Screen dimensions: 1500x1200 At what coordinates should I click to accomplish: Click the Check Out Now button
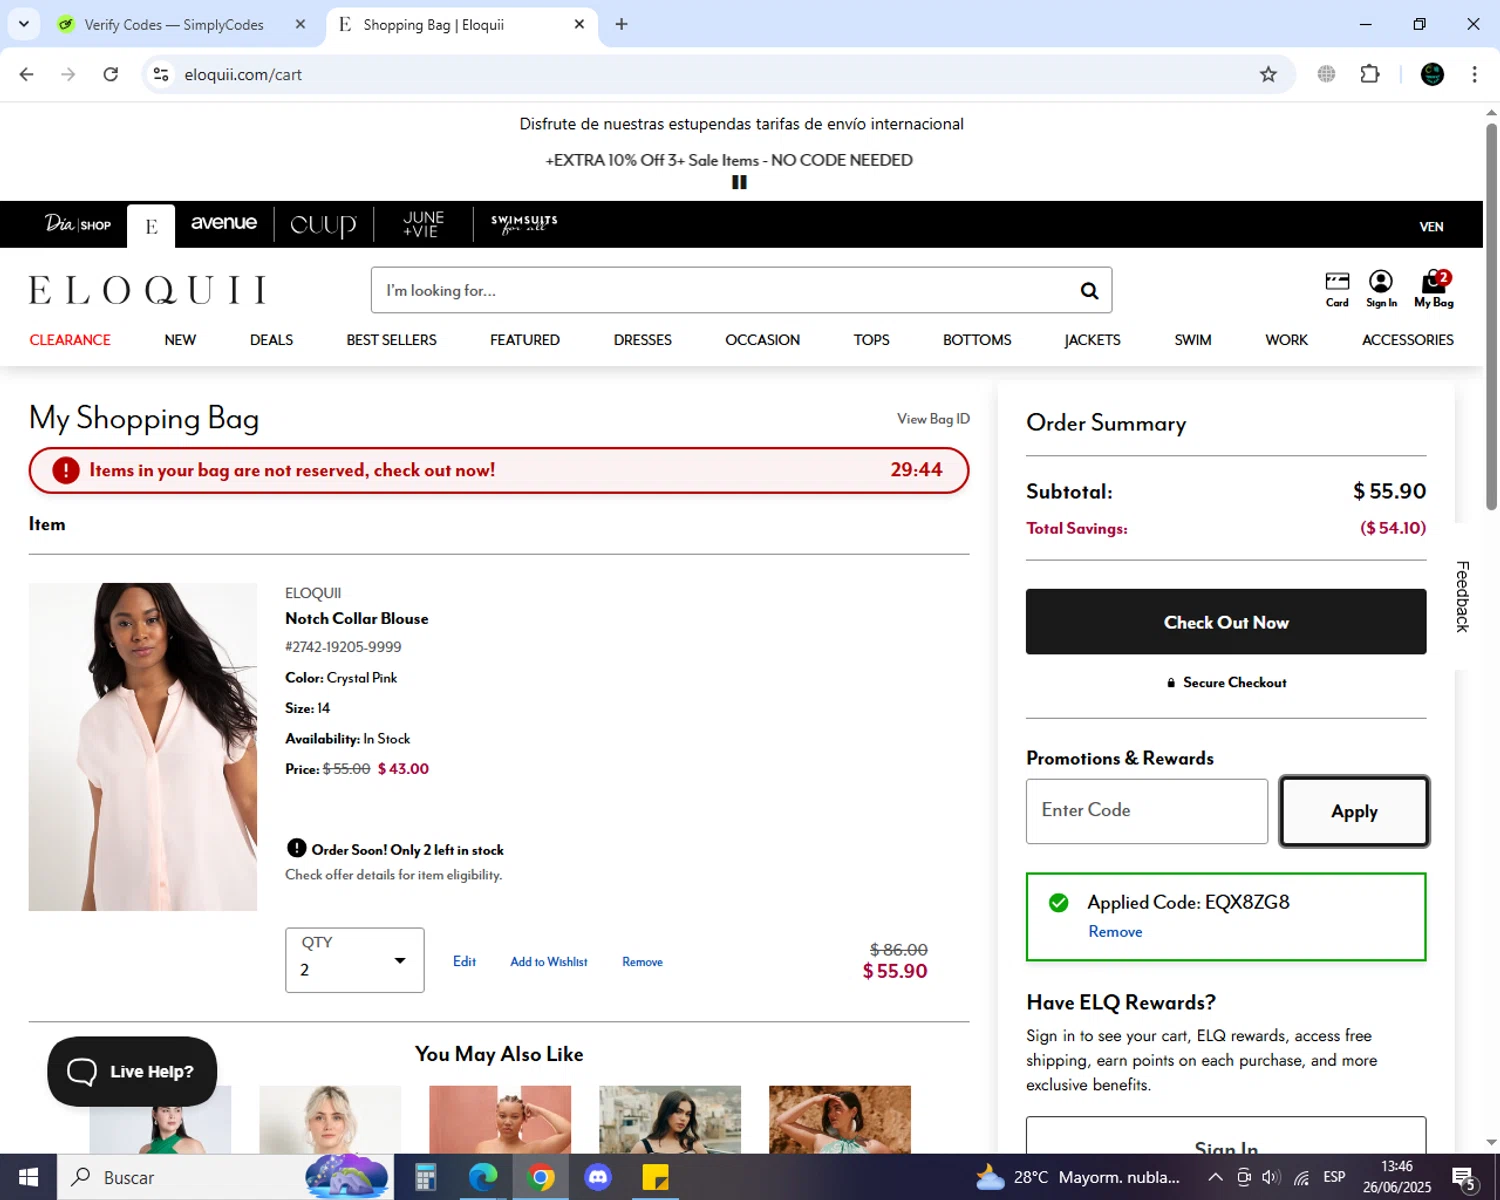pyautogui.click(x=1226, y=622)
